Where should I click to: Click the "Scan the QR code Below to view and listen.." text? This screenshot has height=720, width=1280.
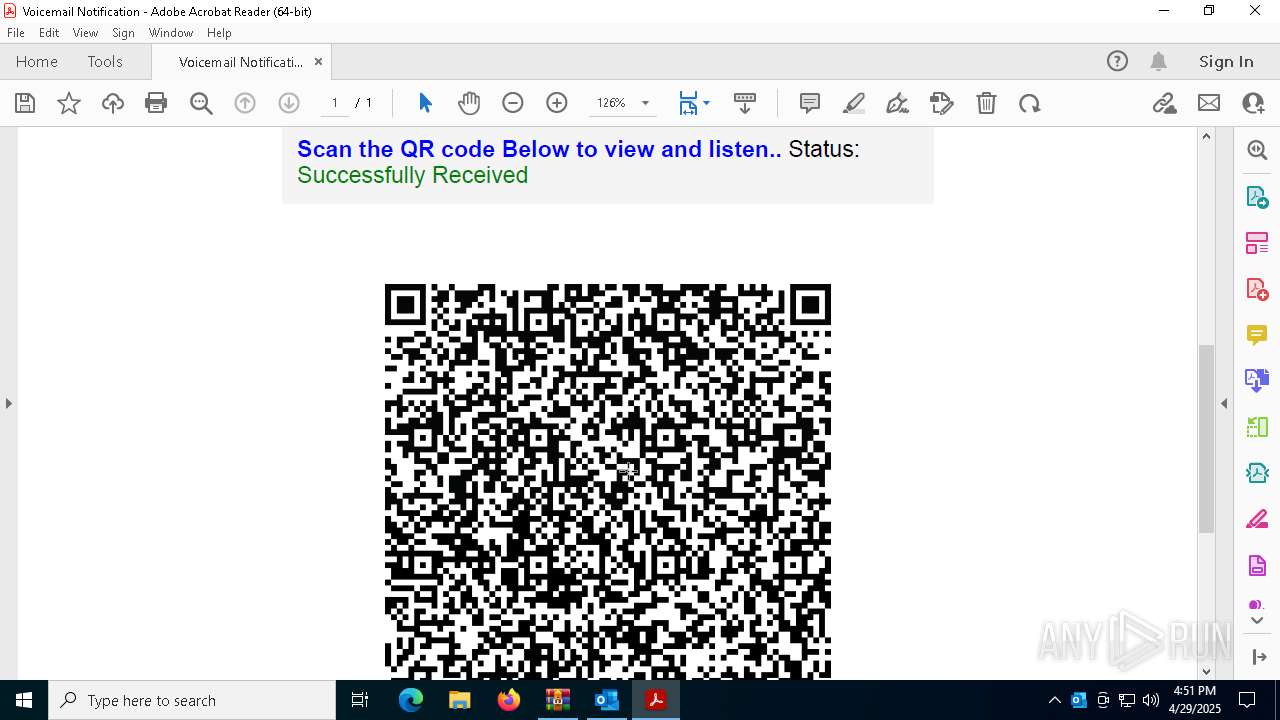pyautogui.click(x=539, y=149)
